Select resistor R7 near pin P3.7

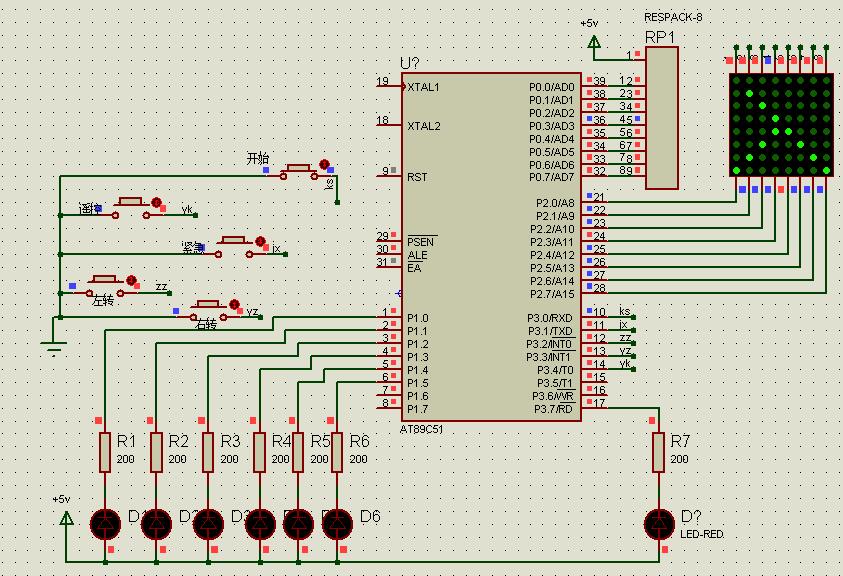coord(658,452)
